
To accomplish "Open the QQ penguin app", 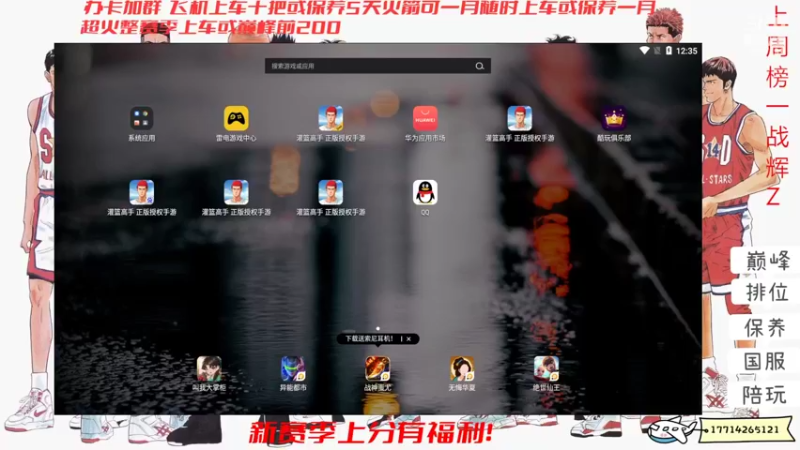I will point(425,192).
